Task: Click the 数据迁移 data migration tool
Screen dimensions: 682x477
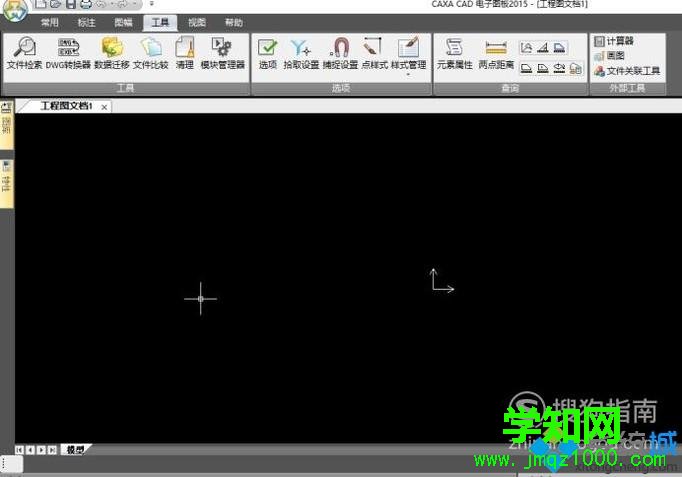Action: pyautogui.click(x=112, y=53)
